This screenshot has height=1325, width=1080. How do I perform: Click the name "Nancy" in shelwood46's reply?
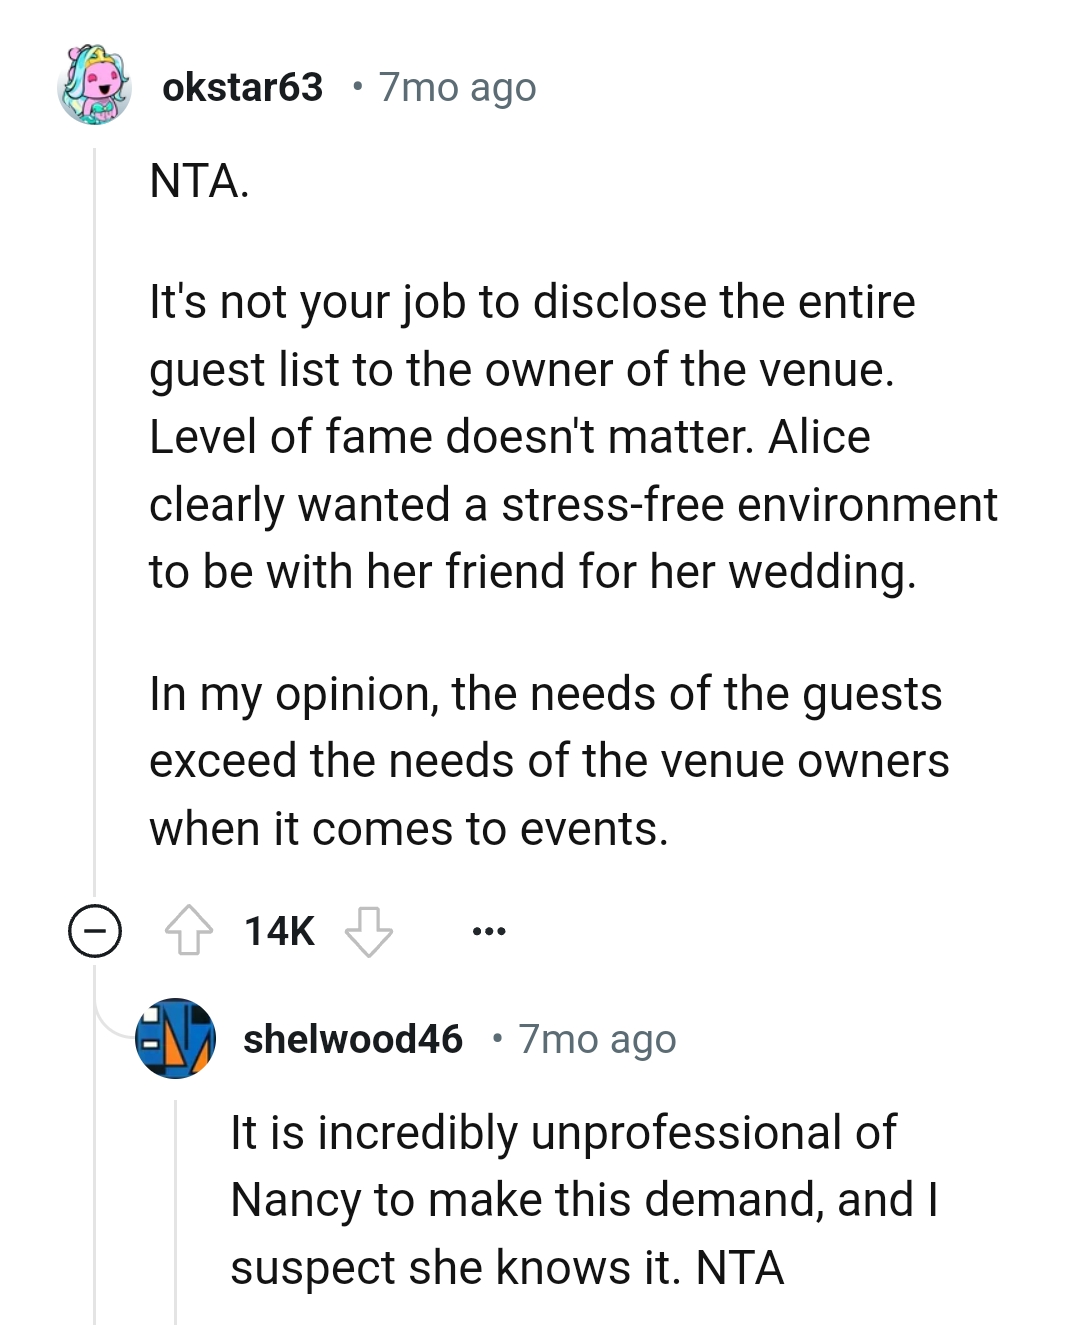point(295,1200)
